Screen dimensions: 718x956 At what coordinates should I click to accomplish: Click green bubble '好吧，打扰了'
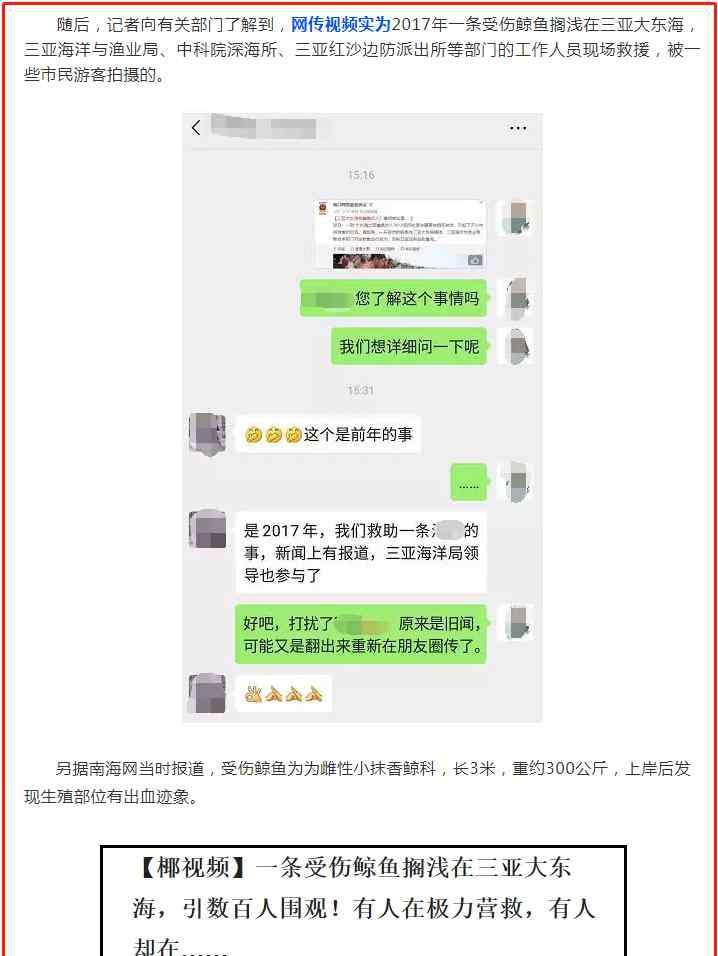point(361,634)
